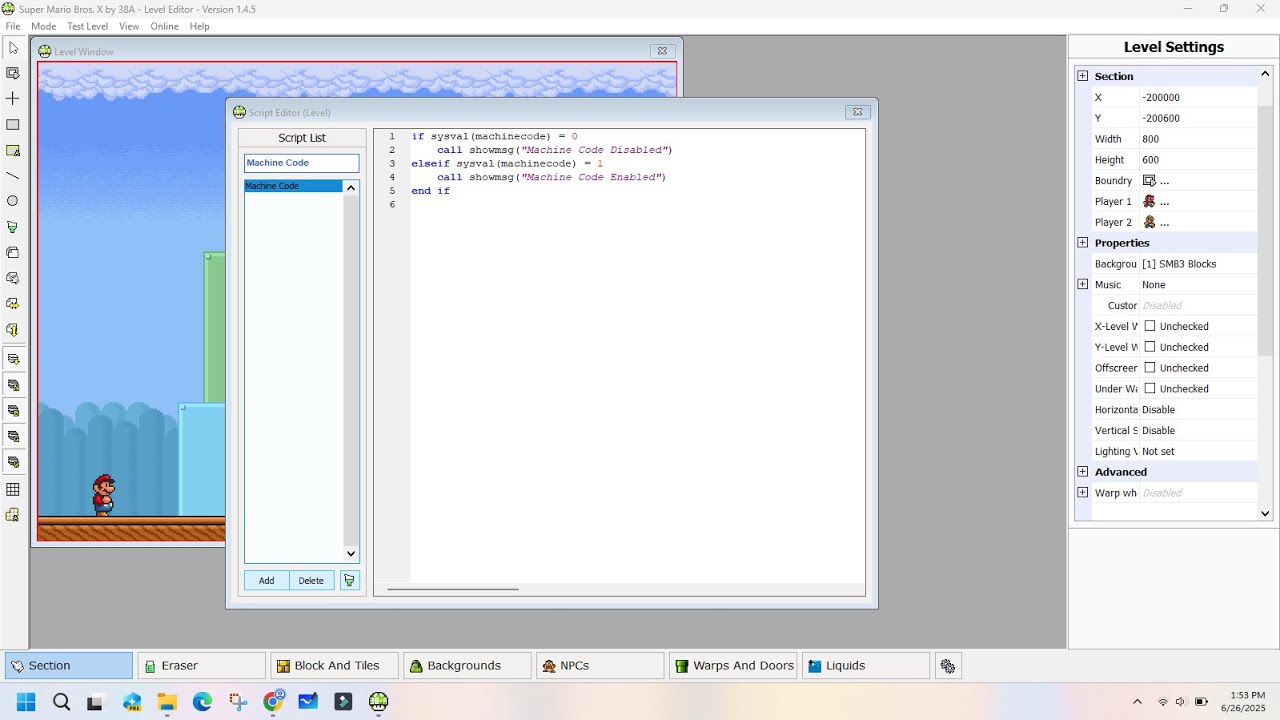Open Windows Search from the taskbar
Viewport: 1280px width, 720px height.
tap(61, 702)
